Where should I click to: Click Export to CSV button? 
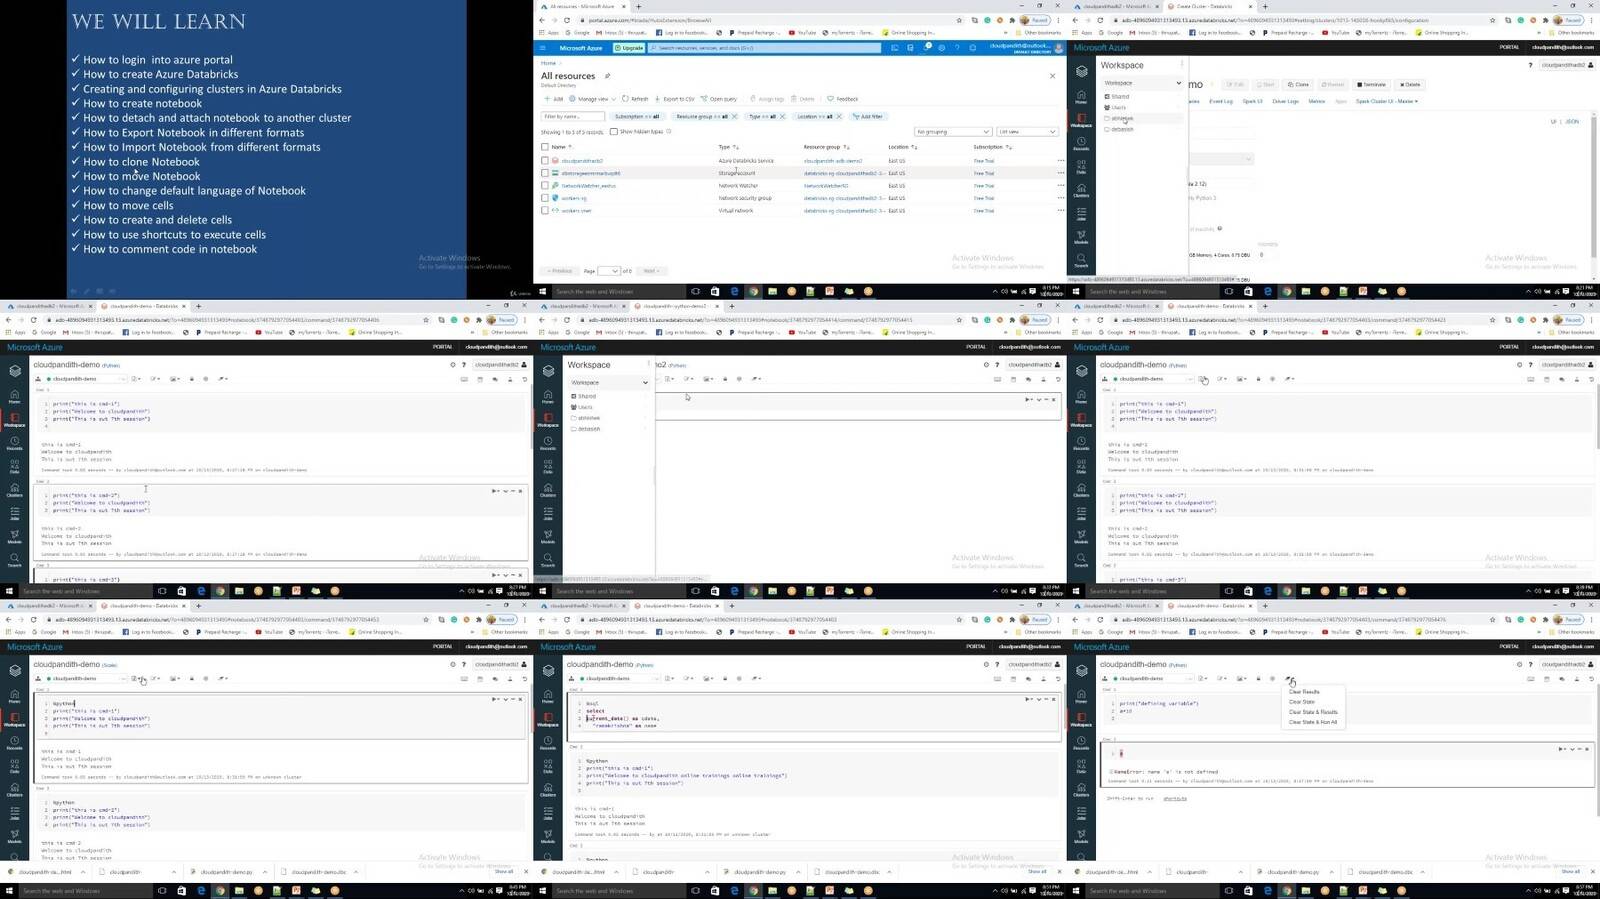pyautogui.click(x=674, y=99)
